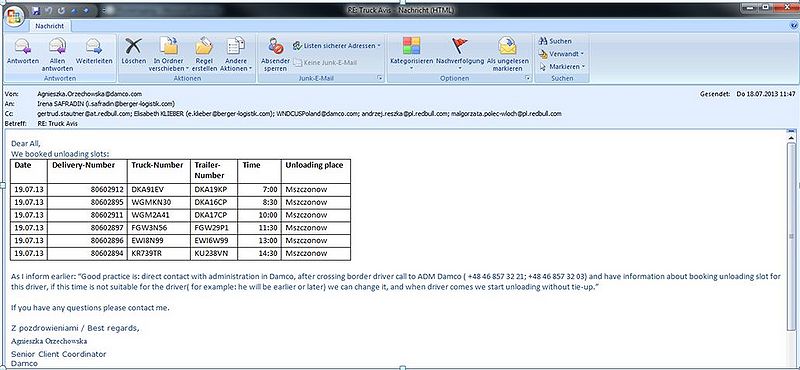Open In Ordner verschieben folder menu
The height and width of the screenshot is (370, 800).
click(169, 55)
